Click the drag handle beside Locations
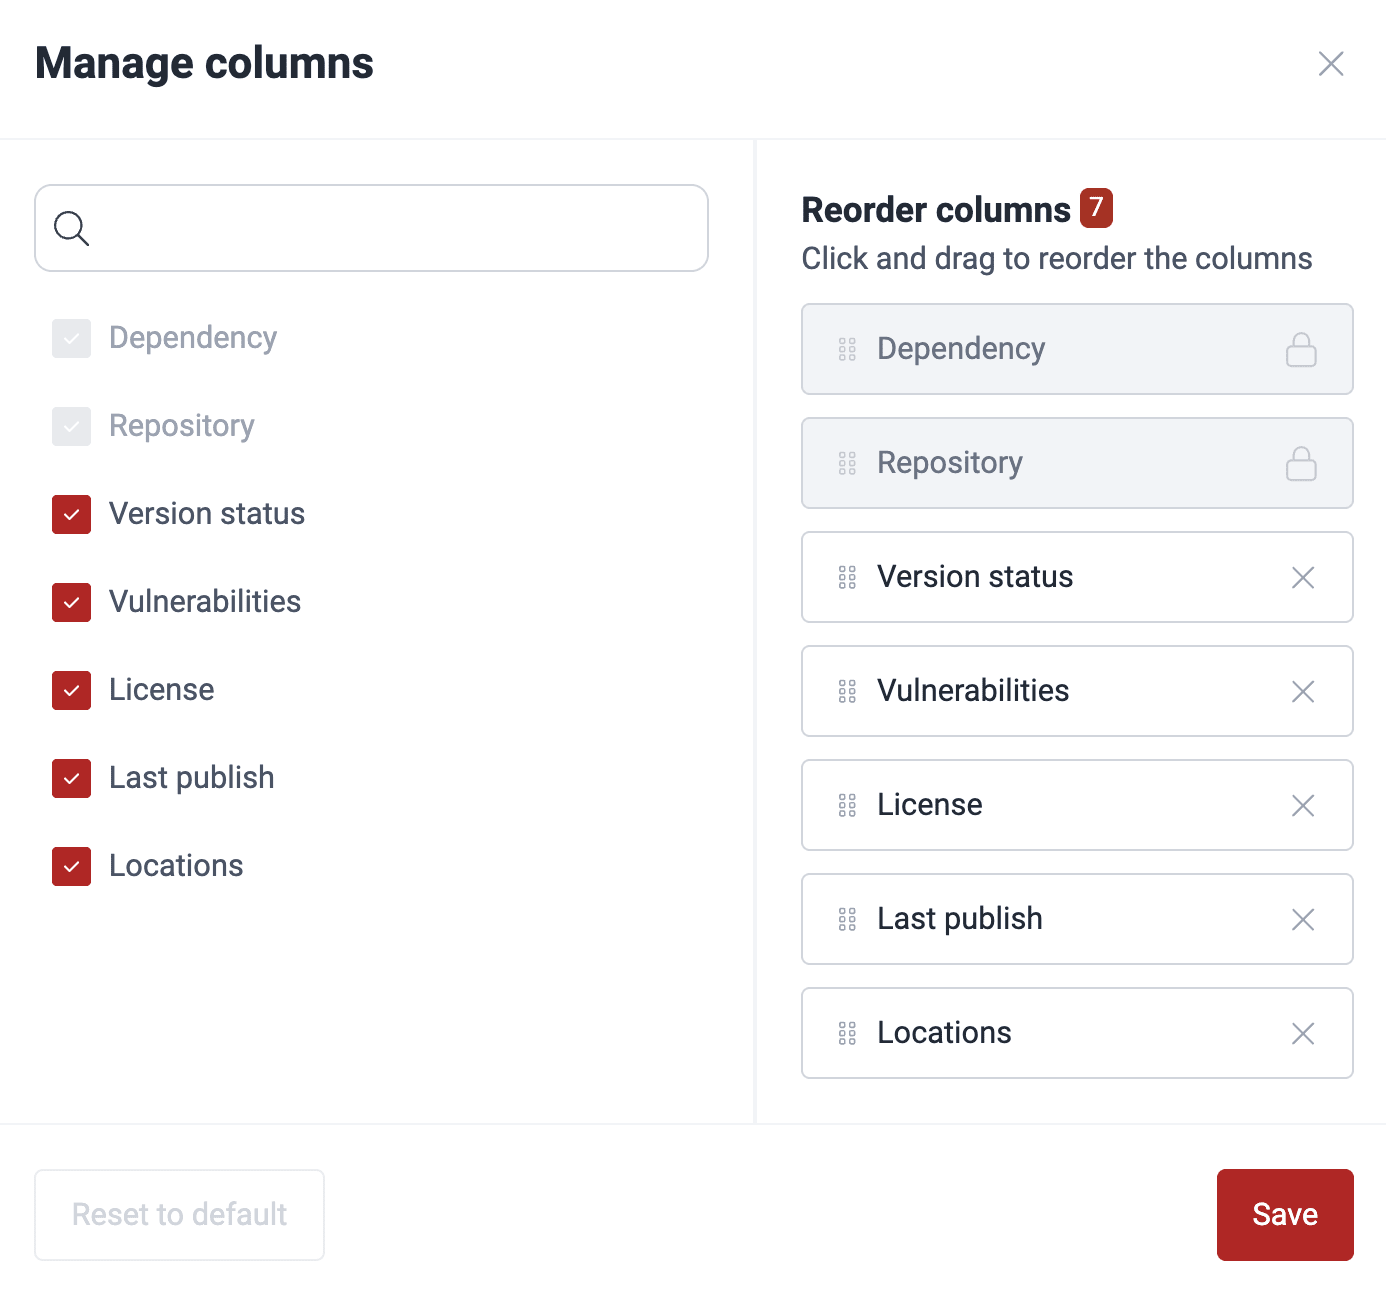The image size is (1386, 1296). (x=847, y=1033)
